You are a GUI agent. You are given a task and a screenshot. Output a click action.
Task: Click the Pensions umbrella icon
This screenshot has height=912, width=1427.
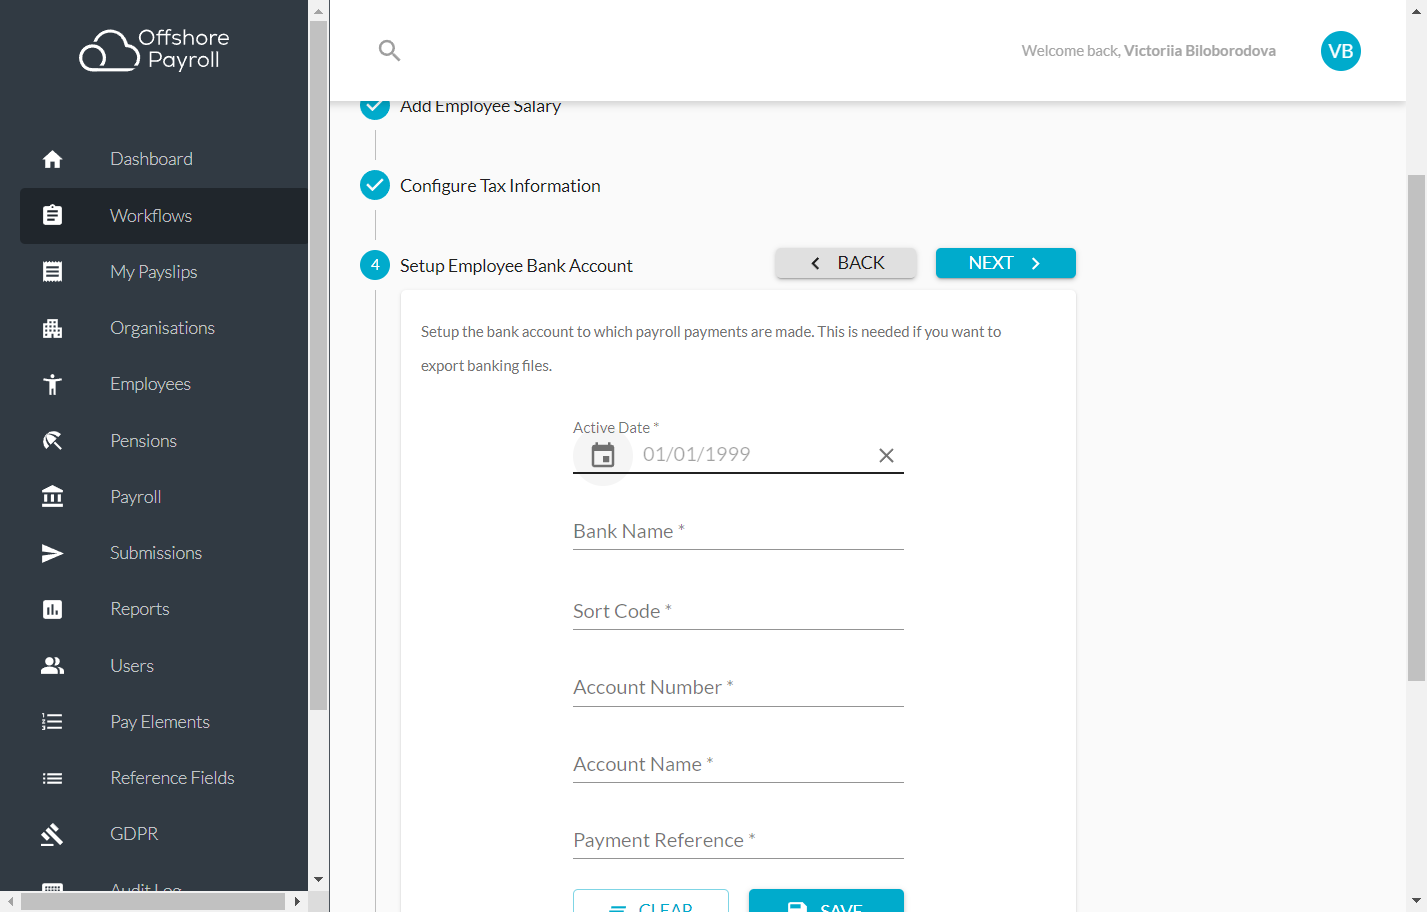pyautogui.click(x=52, y=441)
